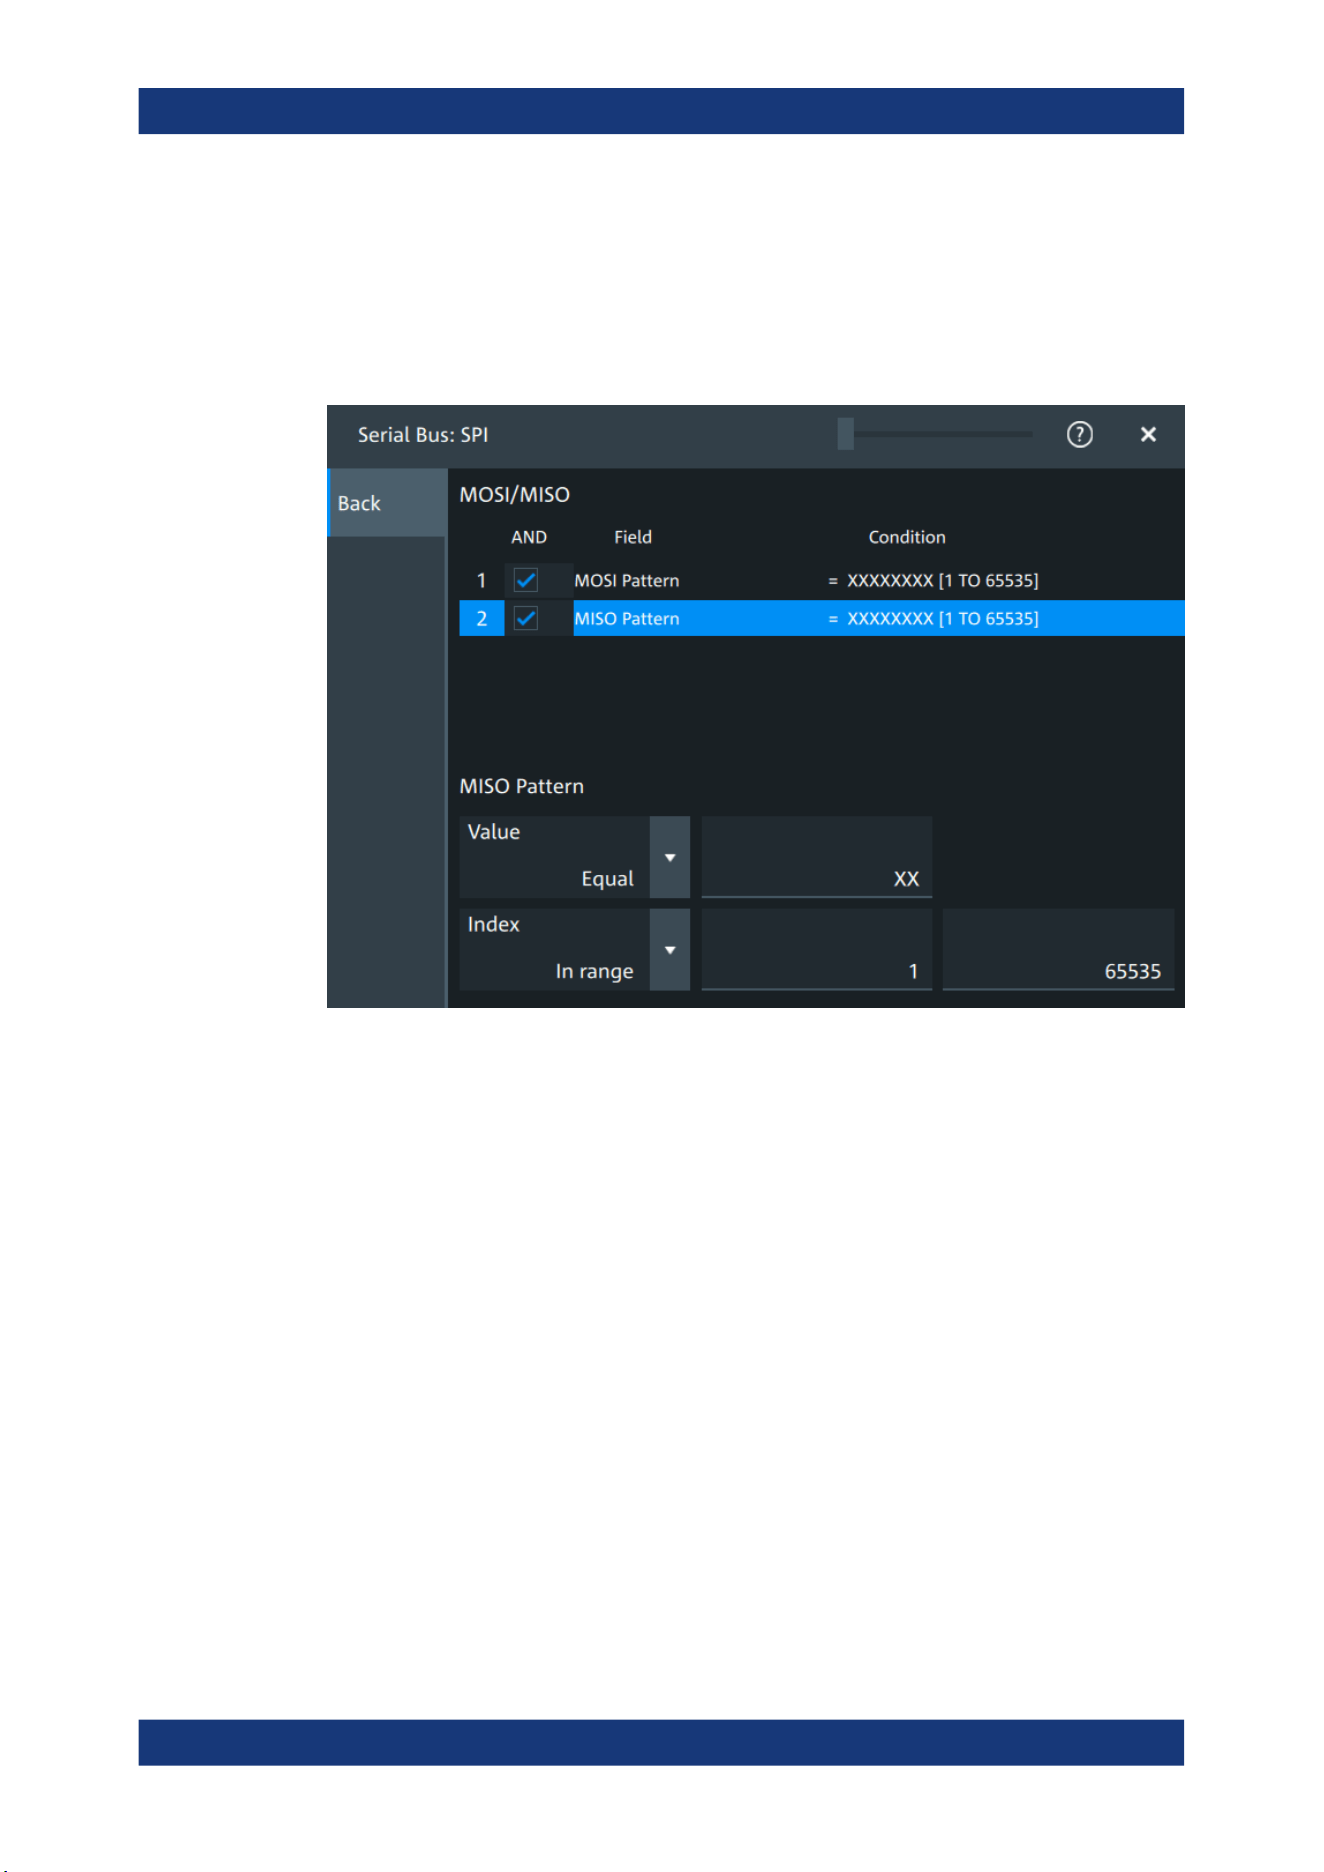Click row number 2 in table
Screen dimensions: 1324x1872
click(x=481, y=619)
